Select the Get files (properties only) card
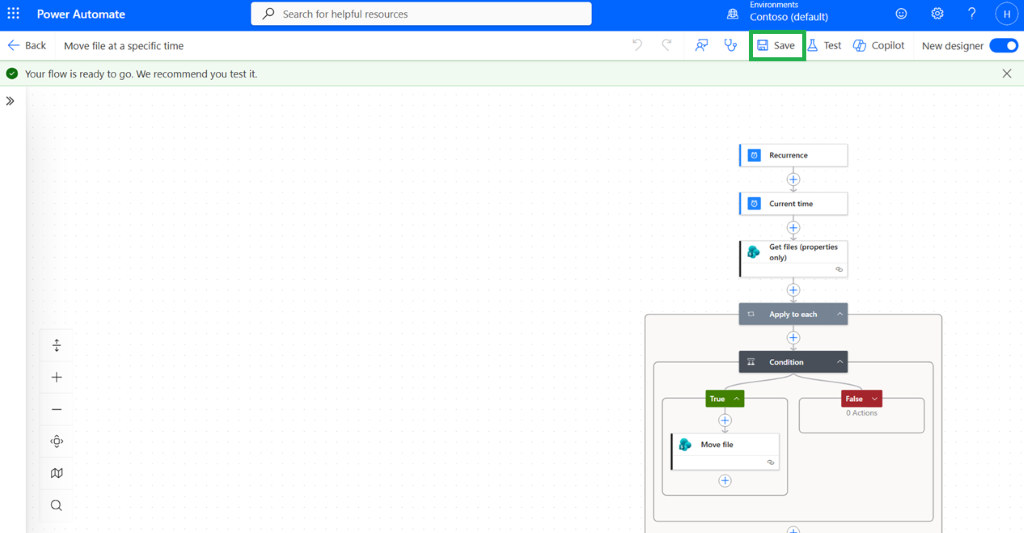The width and height of the screenshot is (1024, 533). (793, 259)
